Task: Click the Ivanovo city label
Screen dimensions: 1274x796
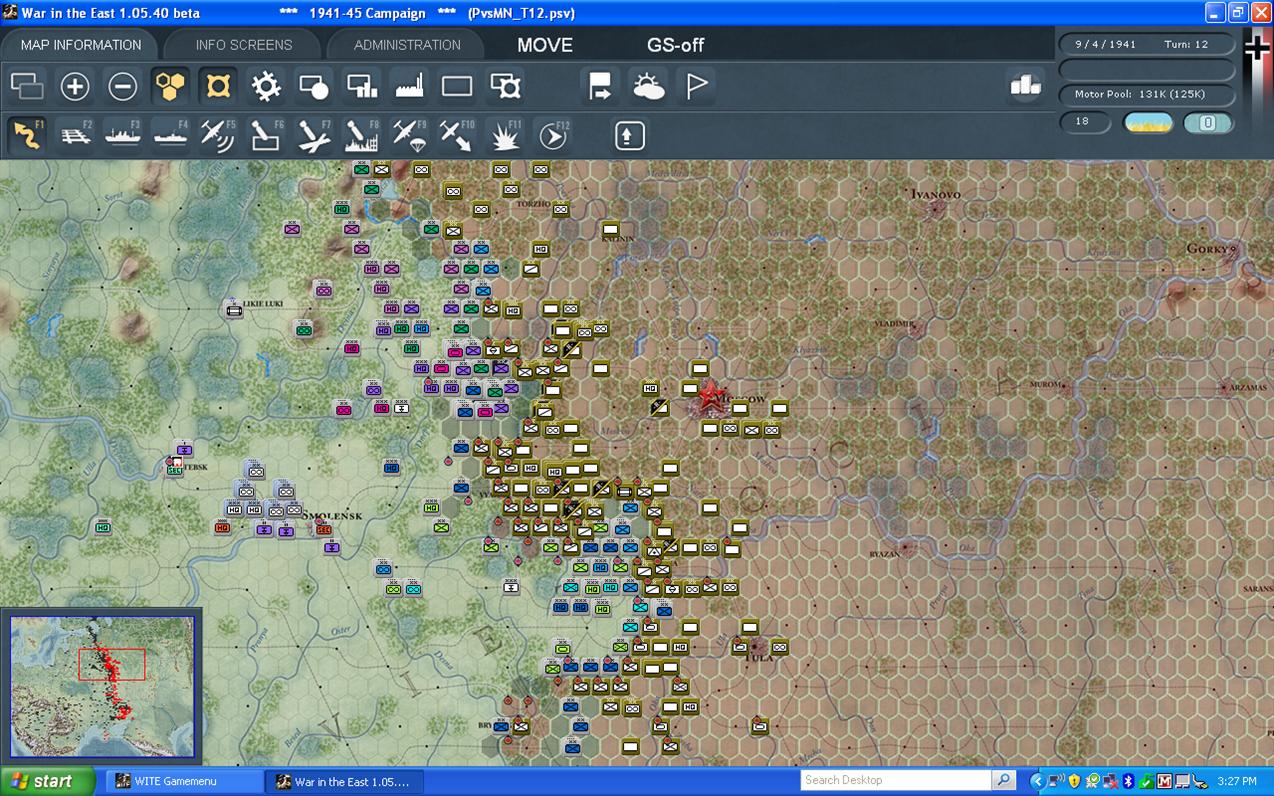Action: [935, 194]
